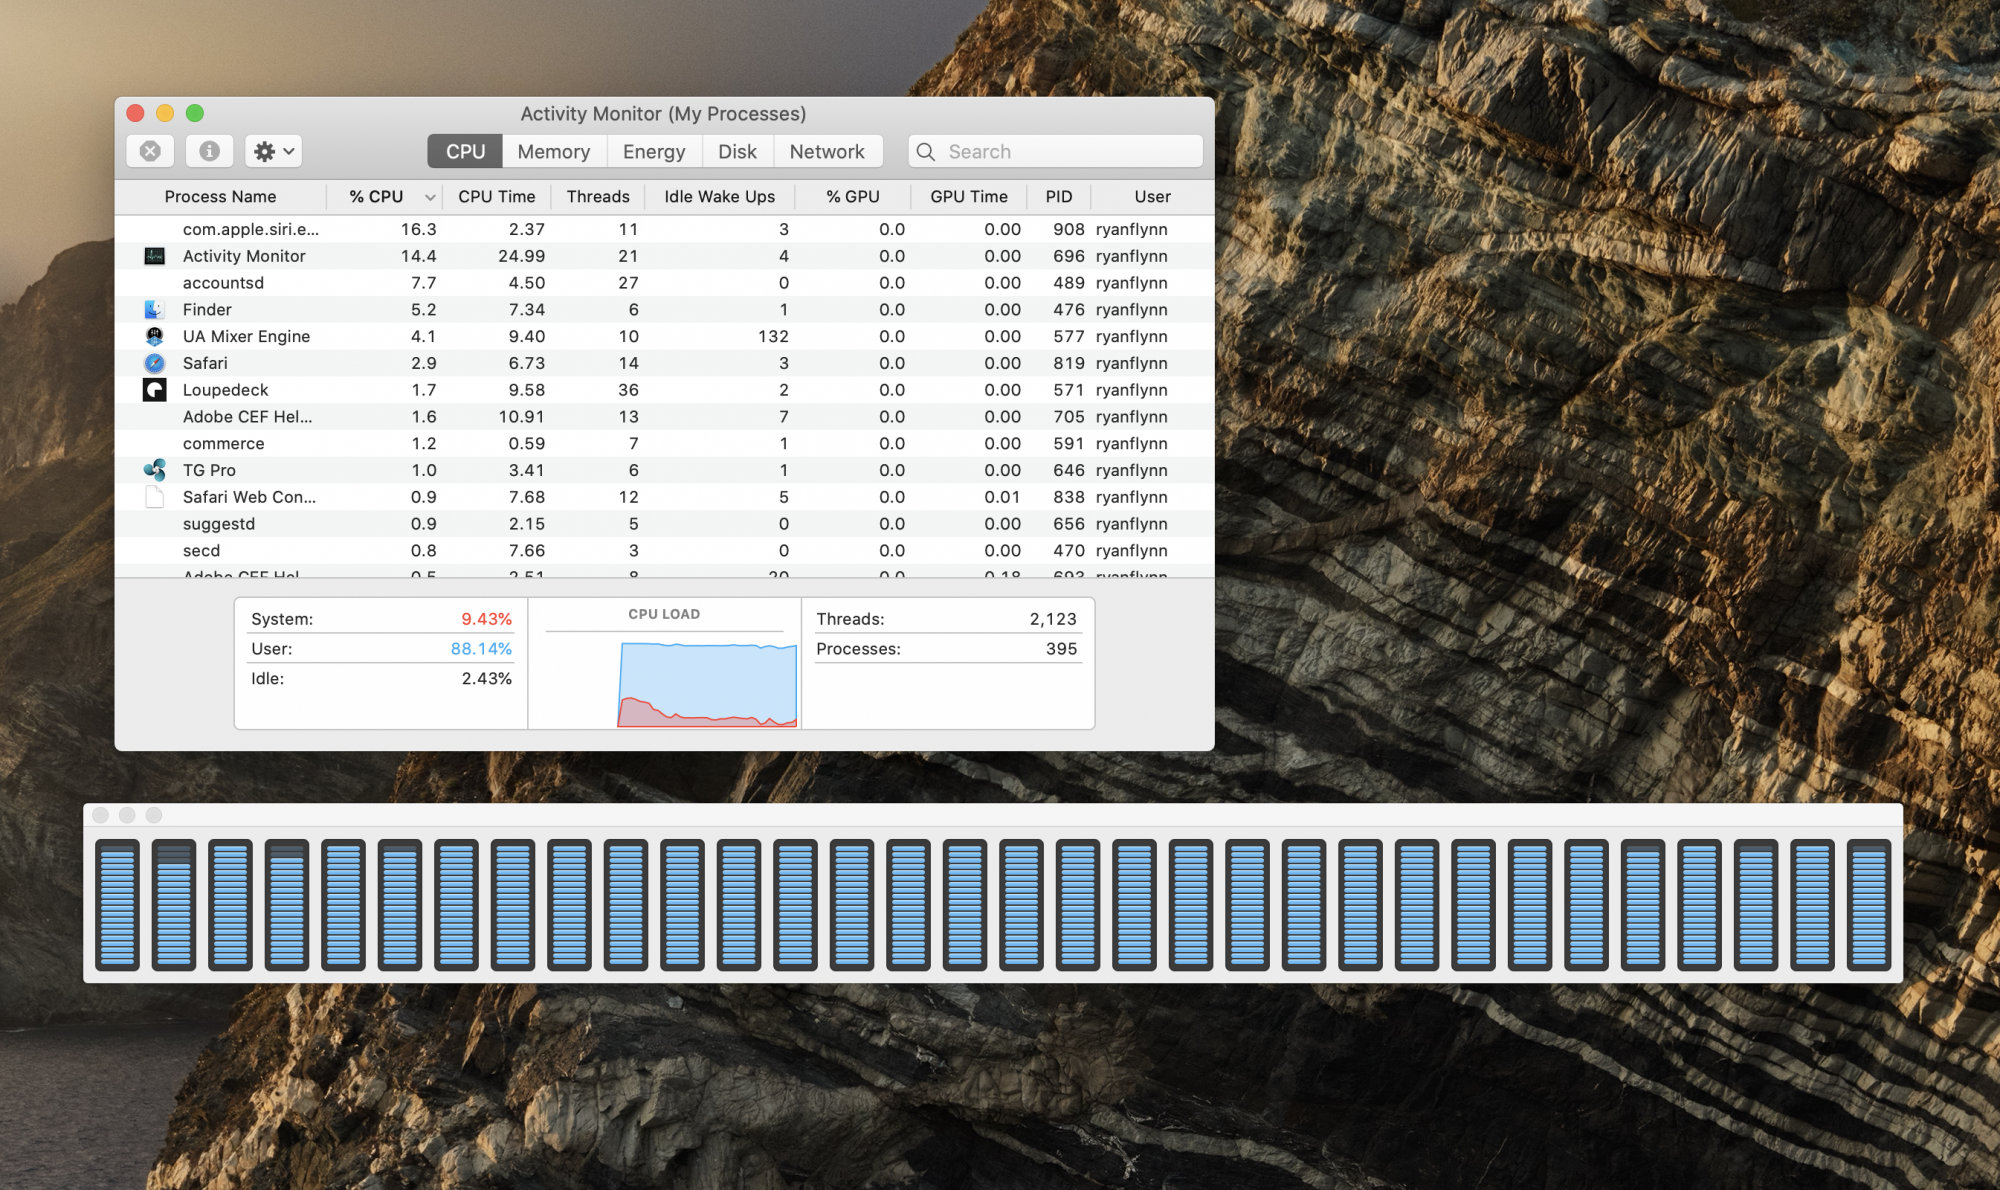Click the Quit Process stop icon
The width and height of the screenshot is (2000, 1190).
pos(150,151)
